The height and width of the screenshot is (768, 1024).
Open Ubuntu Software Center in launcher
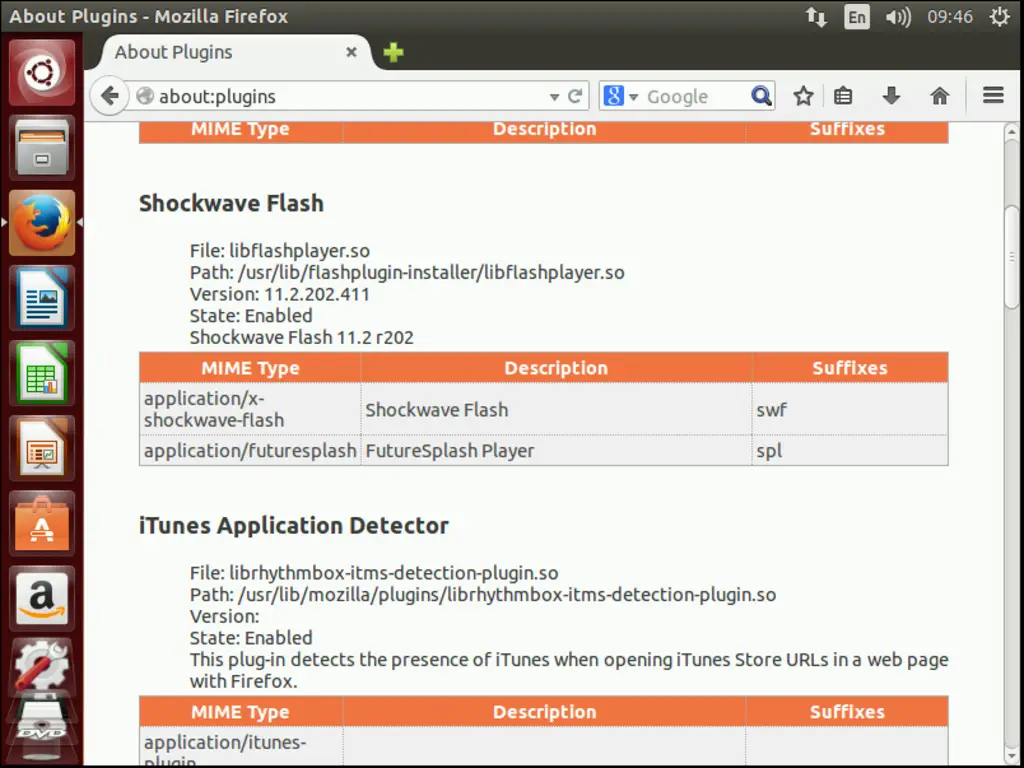(x=42, y=523)
